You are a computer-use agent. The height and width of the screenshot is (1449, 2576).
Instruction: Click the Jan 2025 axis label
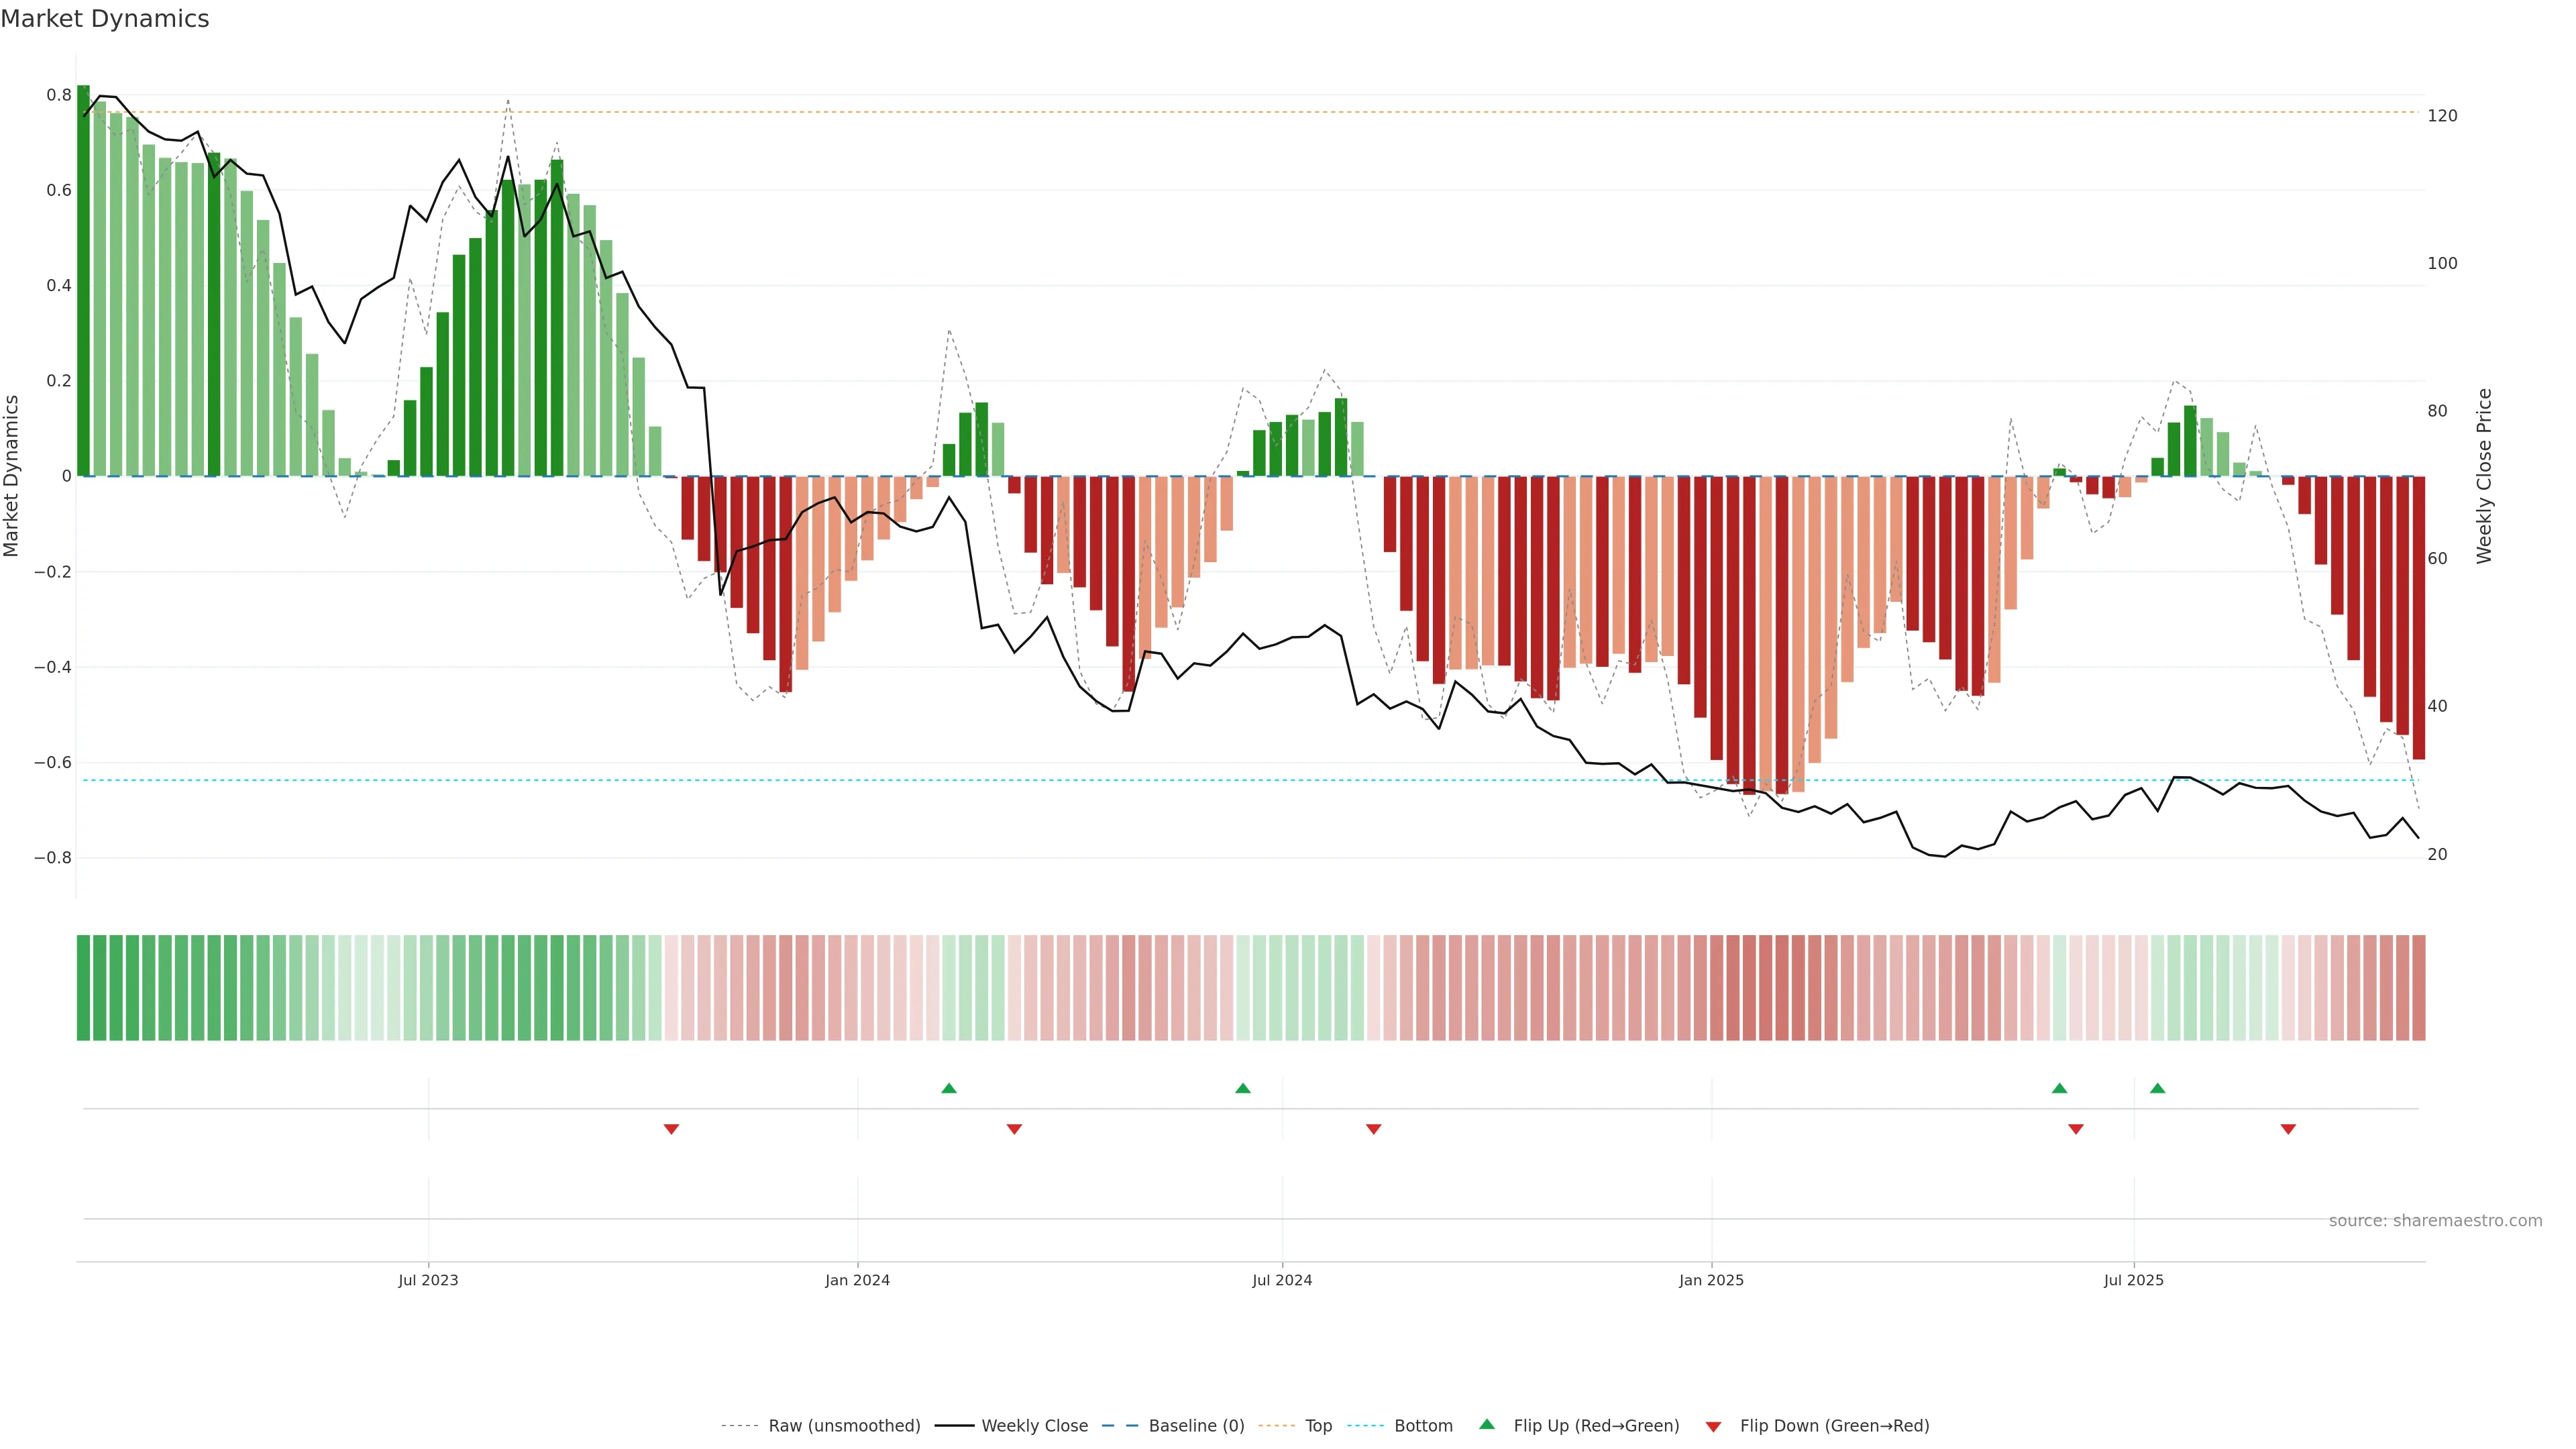click(x=1711, y=1280)
